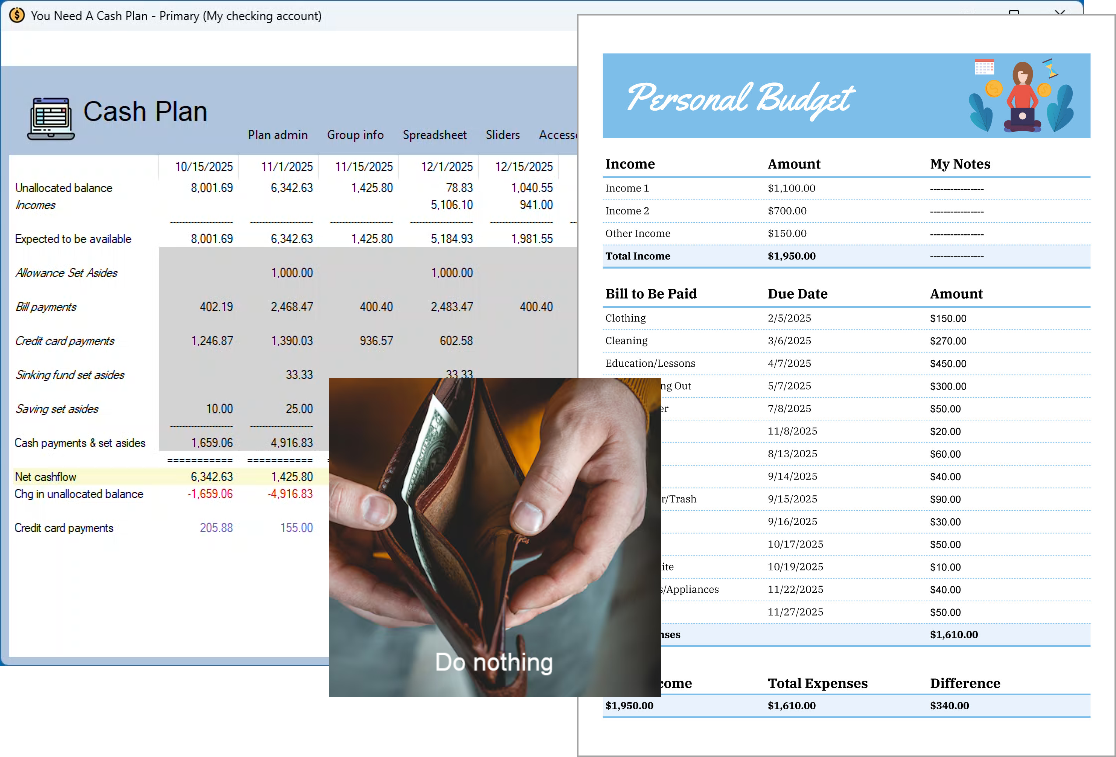Click the Net cashflow row label

[x=46, y=477]
